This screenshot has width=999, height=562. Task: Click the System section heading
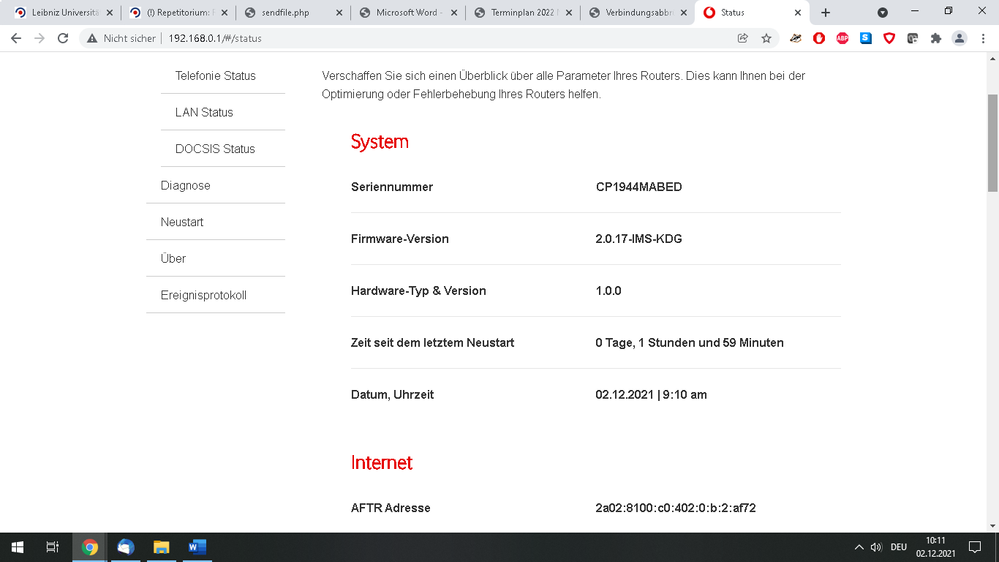pyautogui.click(x=380, y=141)
